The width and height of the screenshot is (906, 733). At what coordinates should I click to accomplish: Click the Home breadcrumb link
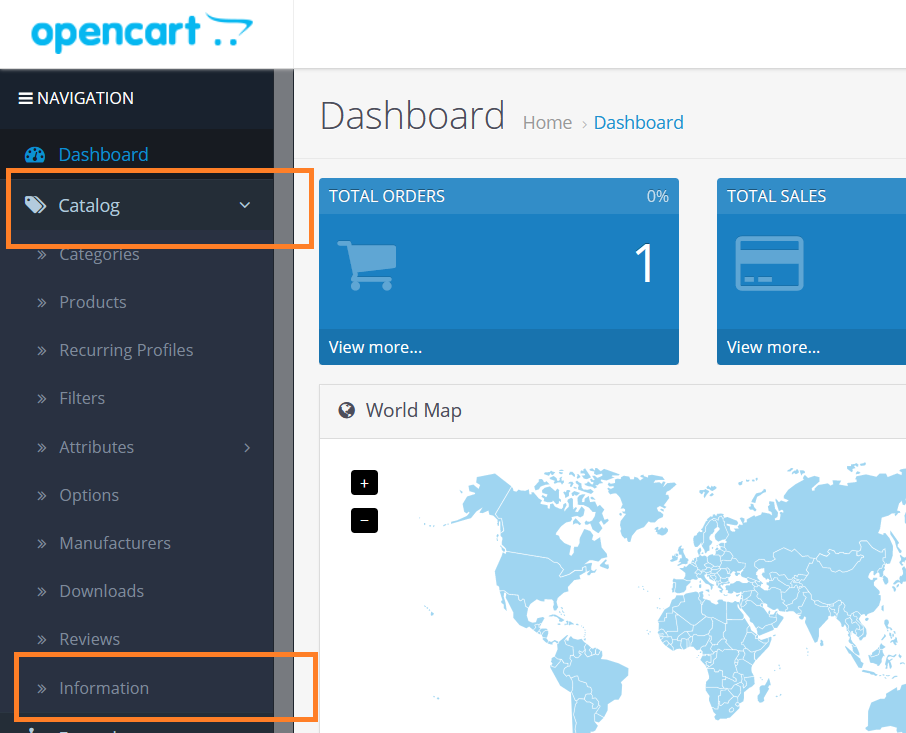click(x=547, y=122)
